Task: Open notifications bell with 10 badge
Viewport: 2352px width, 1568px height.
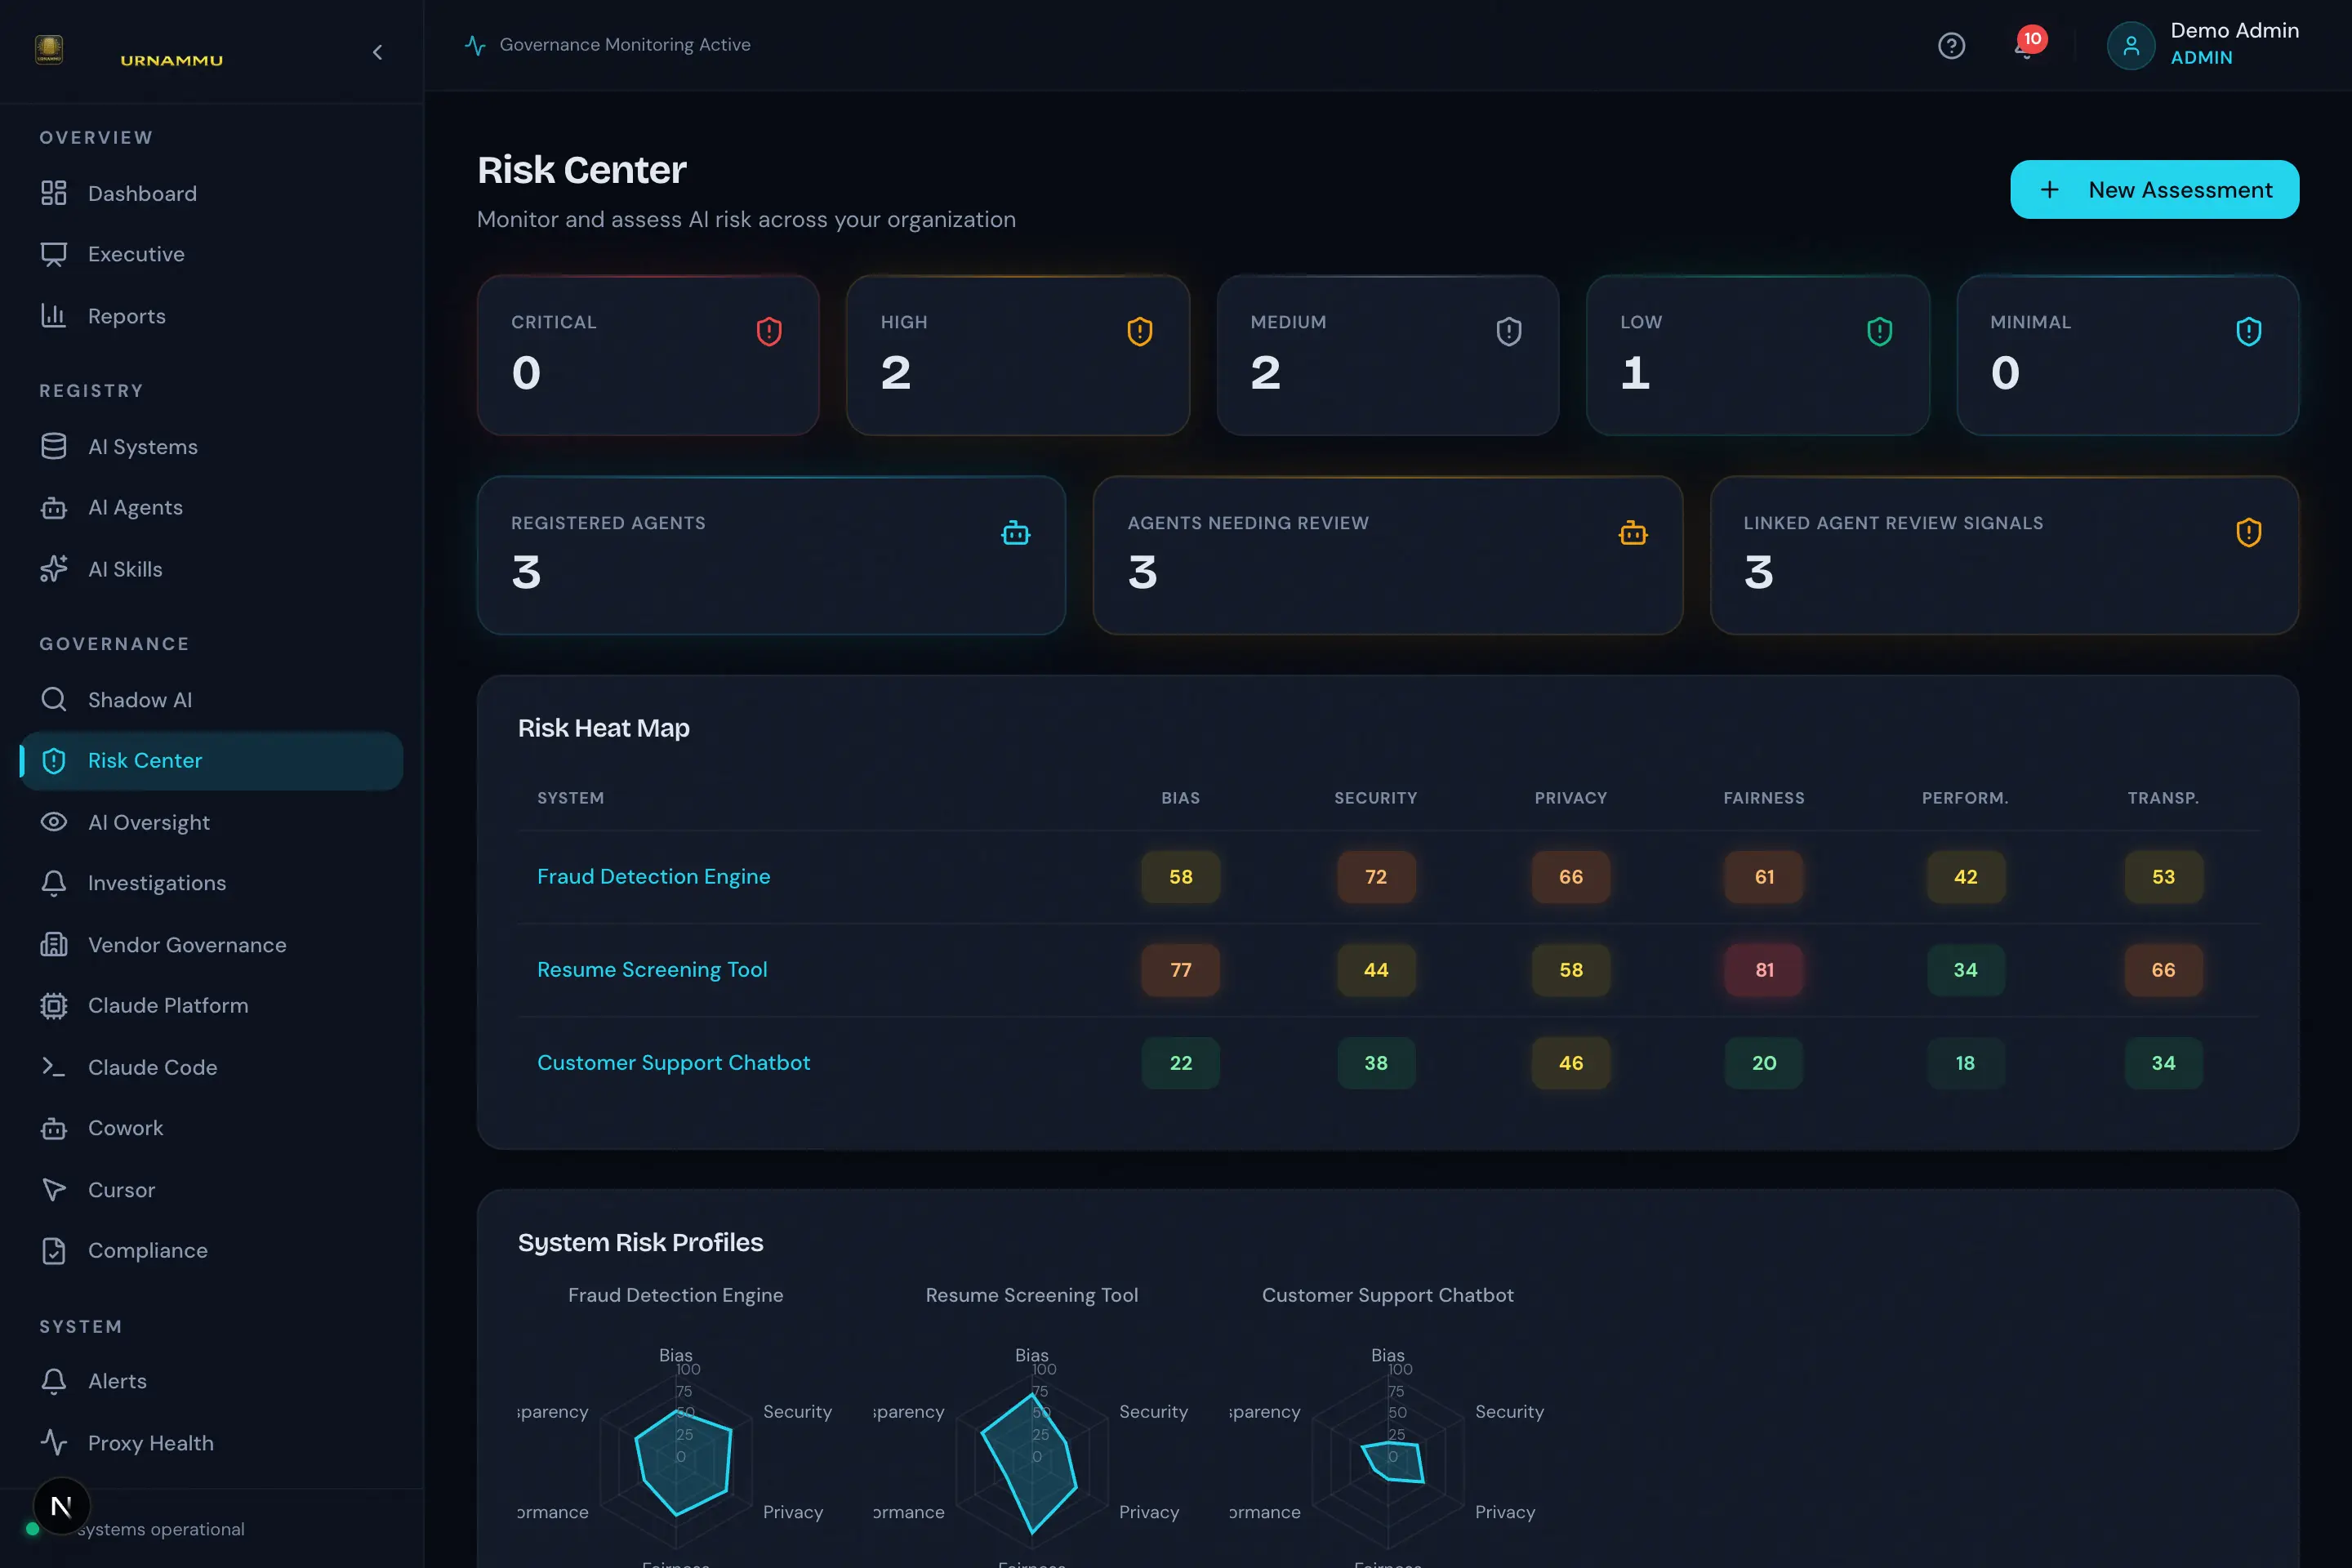Action: [x=2028, y=44]
